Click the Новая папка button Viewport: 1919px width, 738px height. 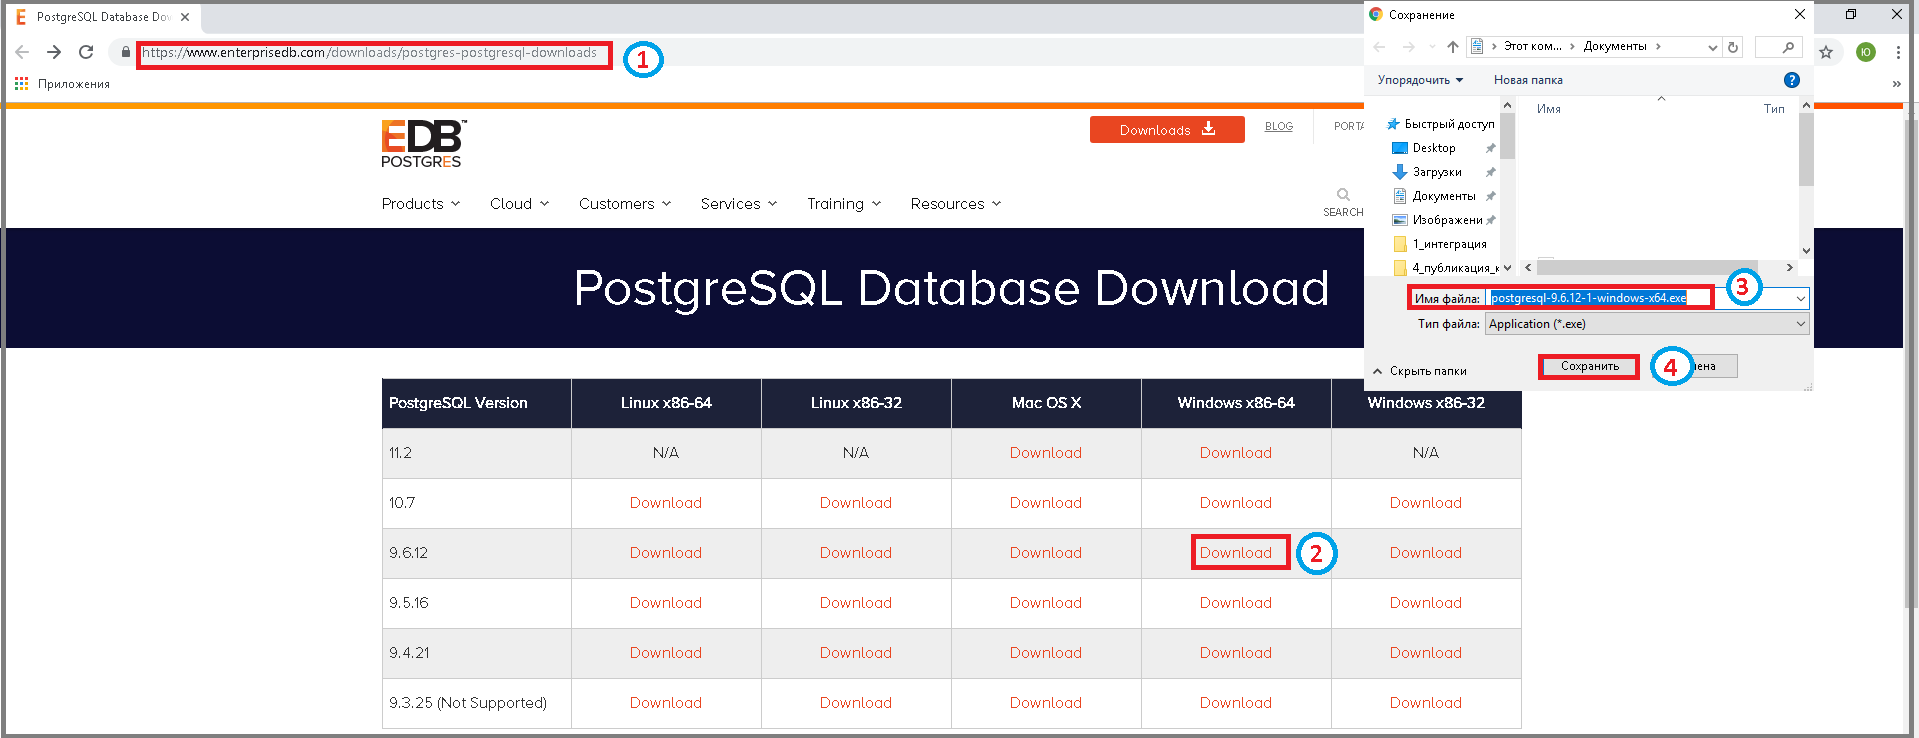(x=1528, y=80)
